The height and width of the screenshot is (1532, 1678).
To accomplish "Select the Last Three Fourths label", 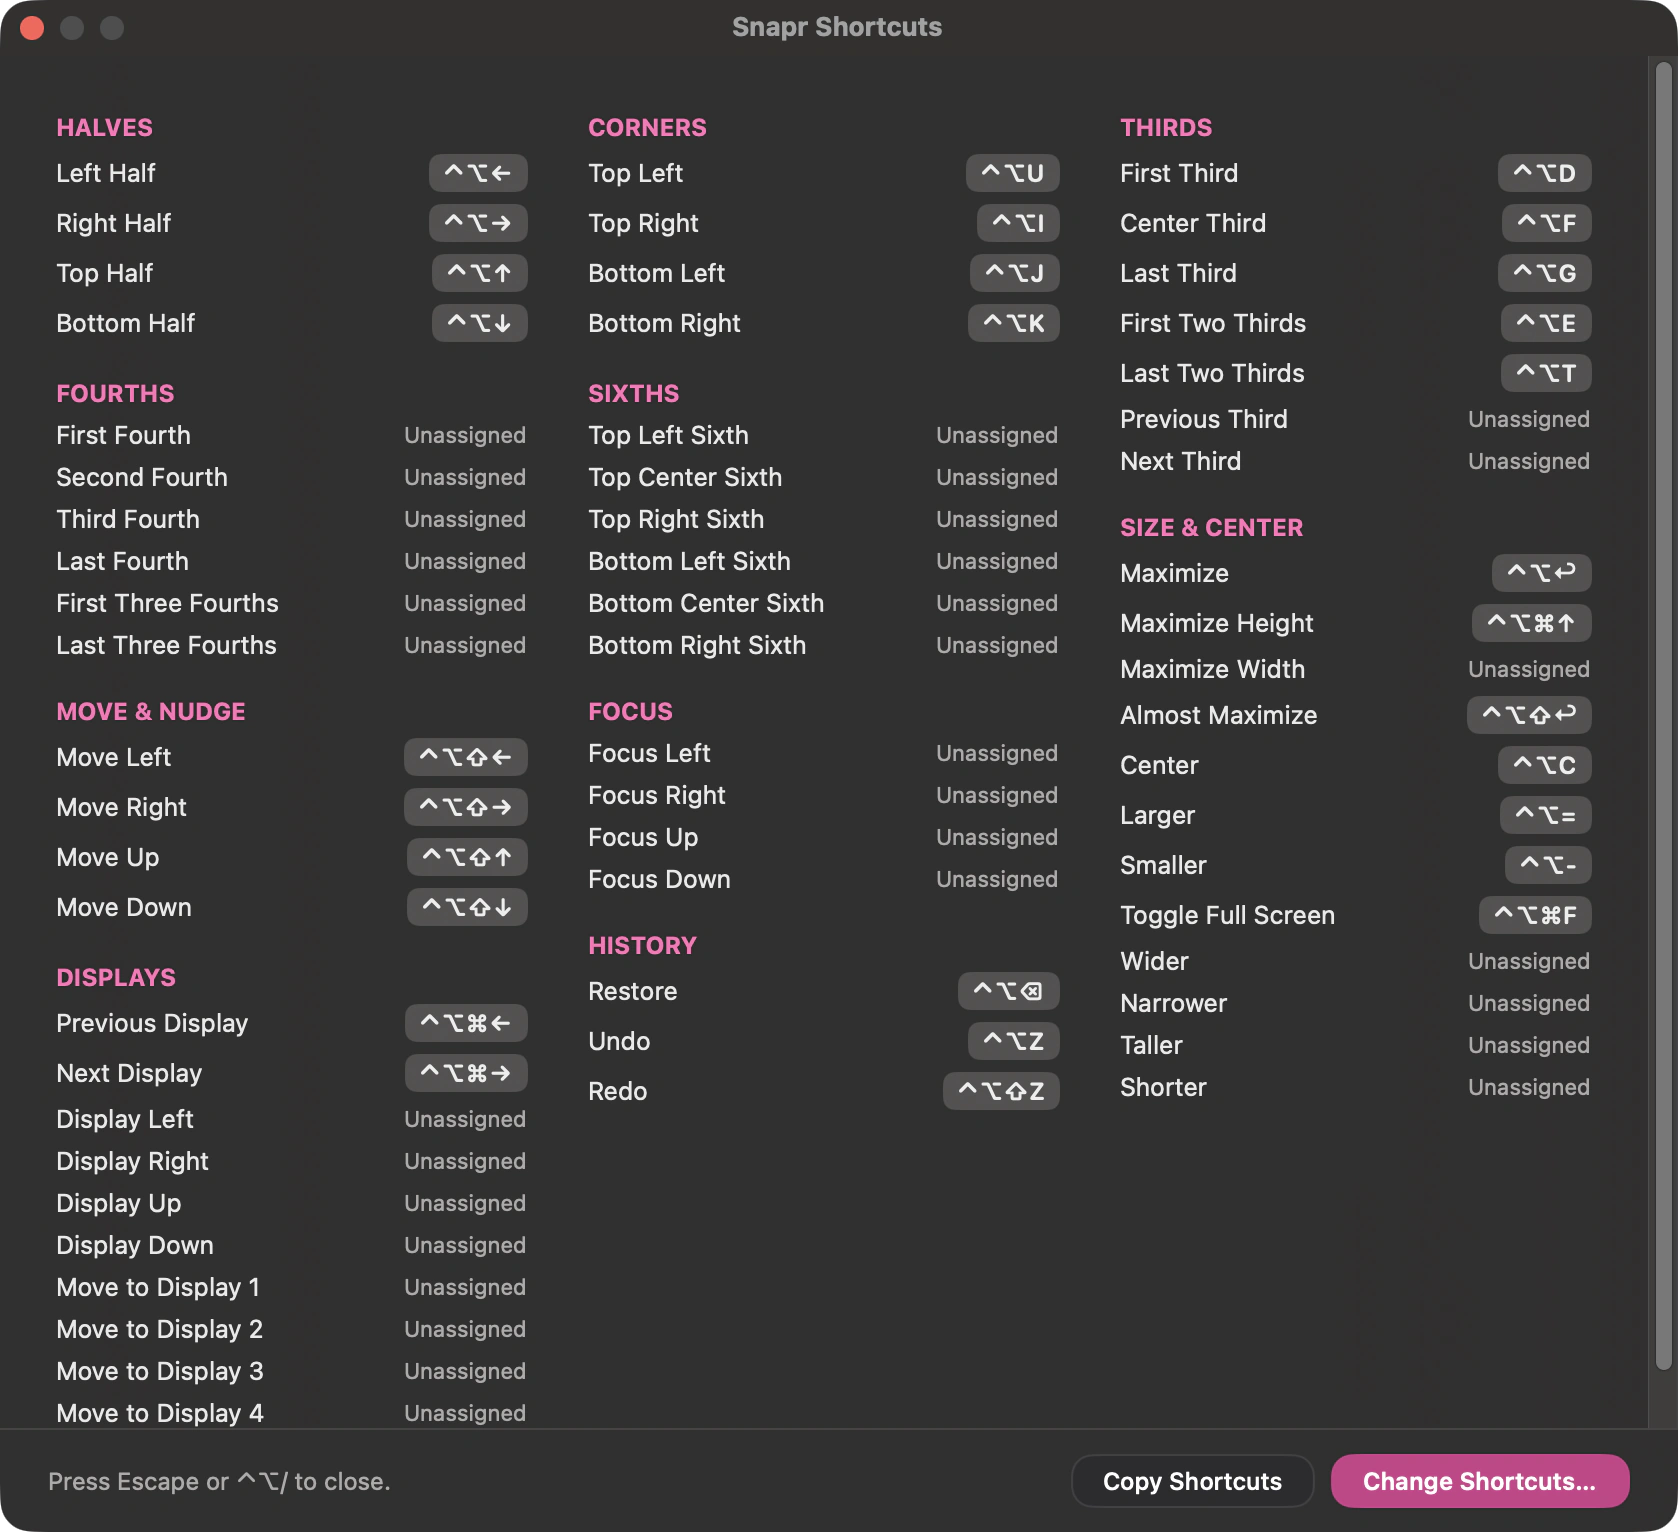I will point(167,645).
